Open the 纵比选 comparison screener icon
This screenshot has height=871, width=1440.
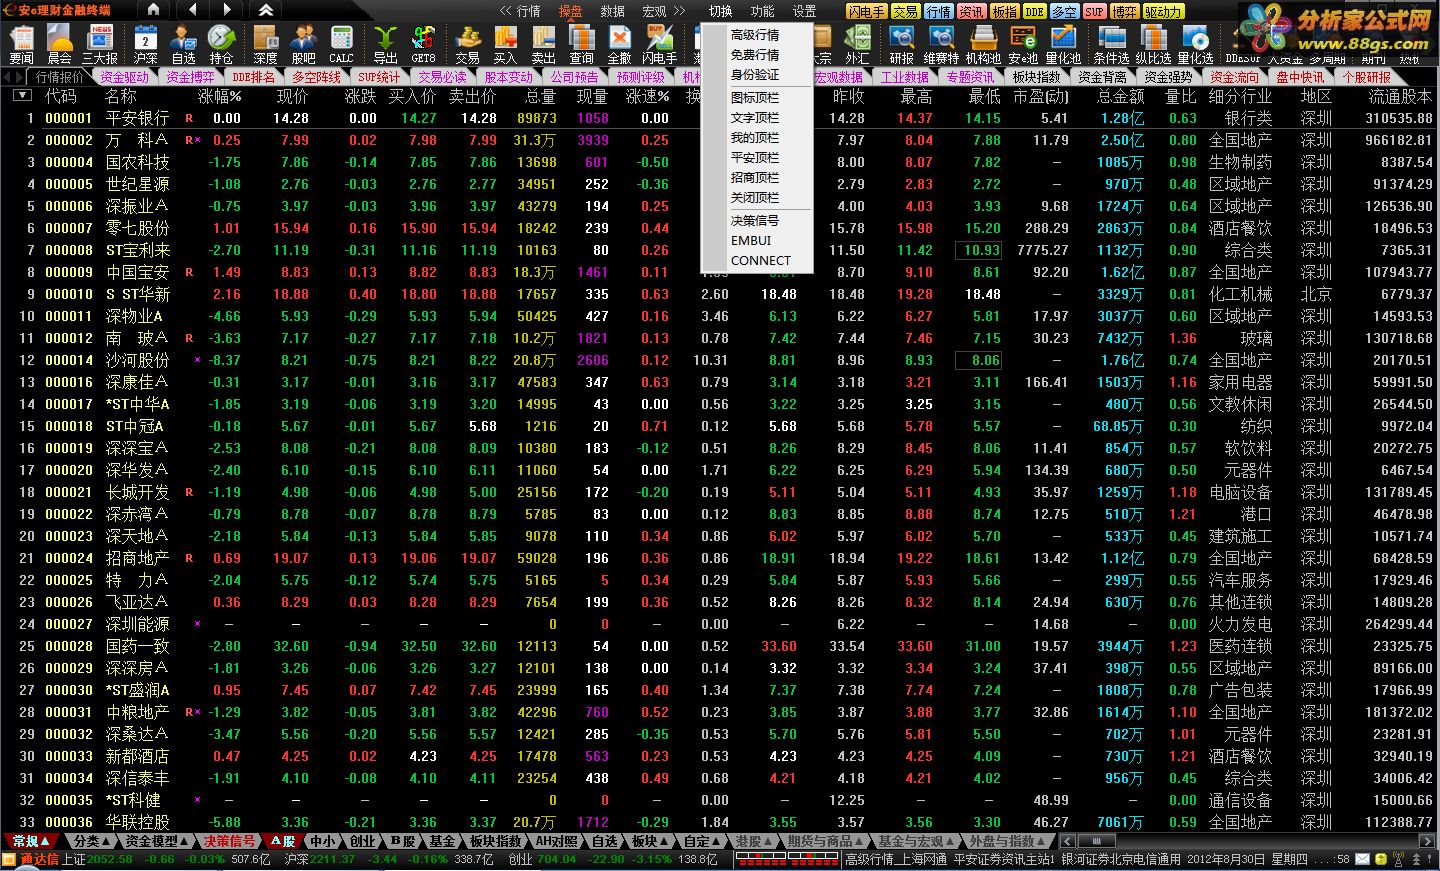[1153, 45]
